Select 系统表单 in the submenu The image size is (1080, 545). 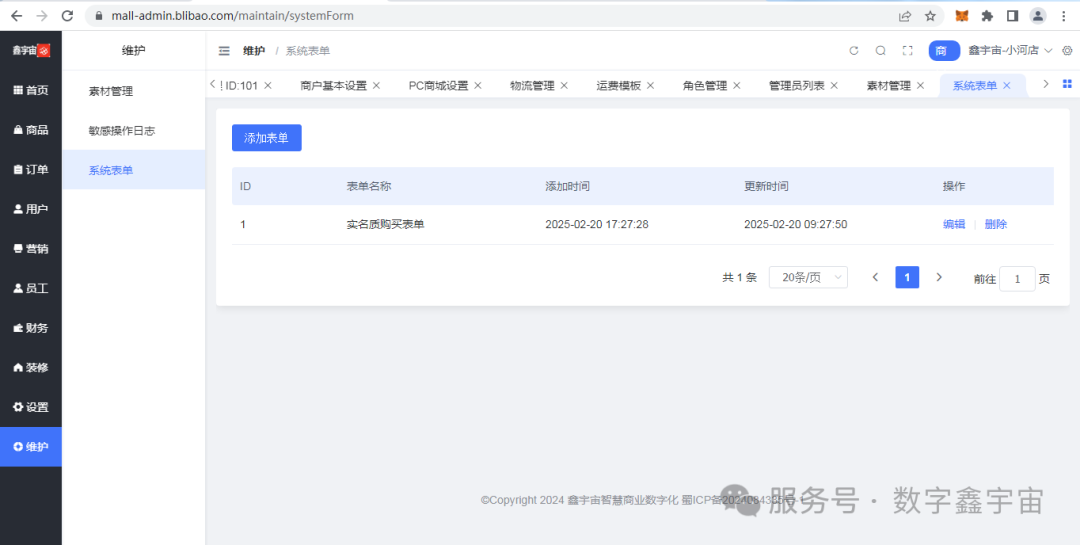click(x=134, y=169)
